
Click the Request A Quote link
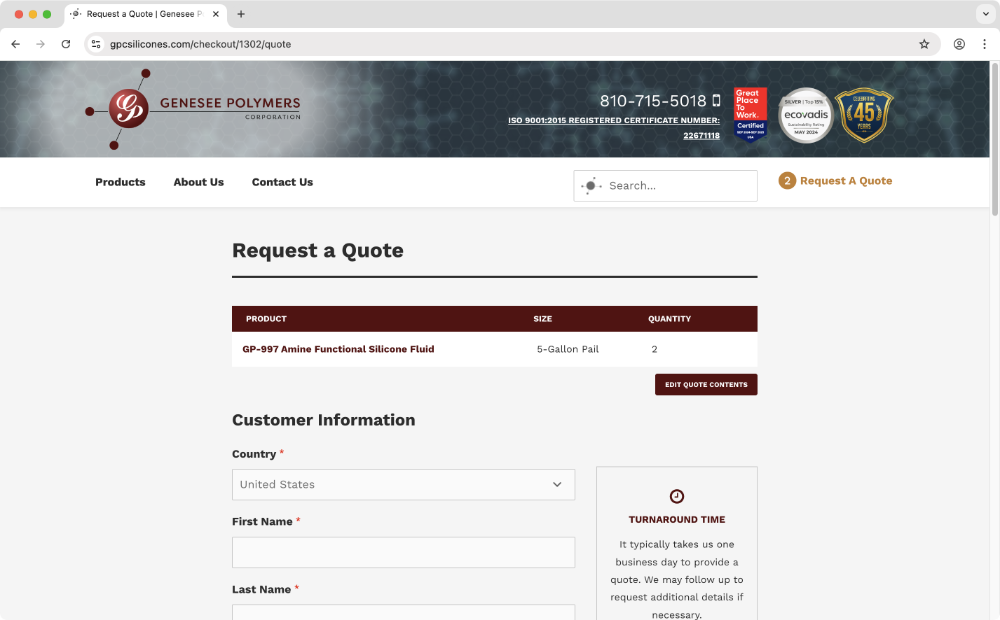(845, 181)
